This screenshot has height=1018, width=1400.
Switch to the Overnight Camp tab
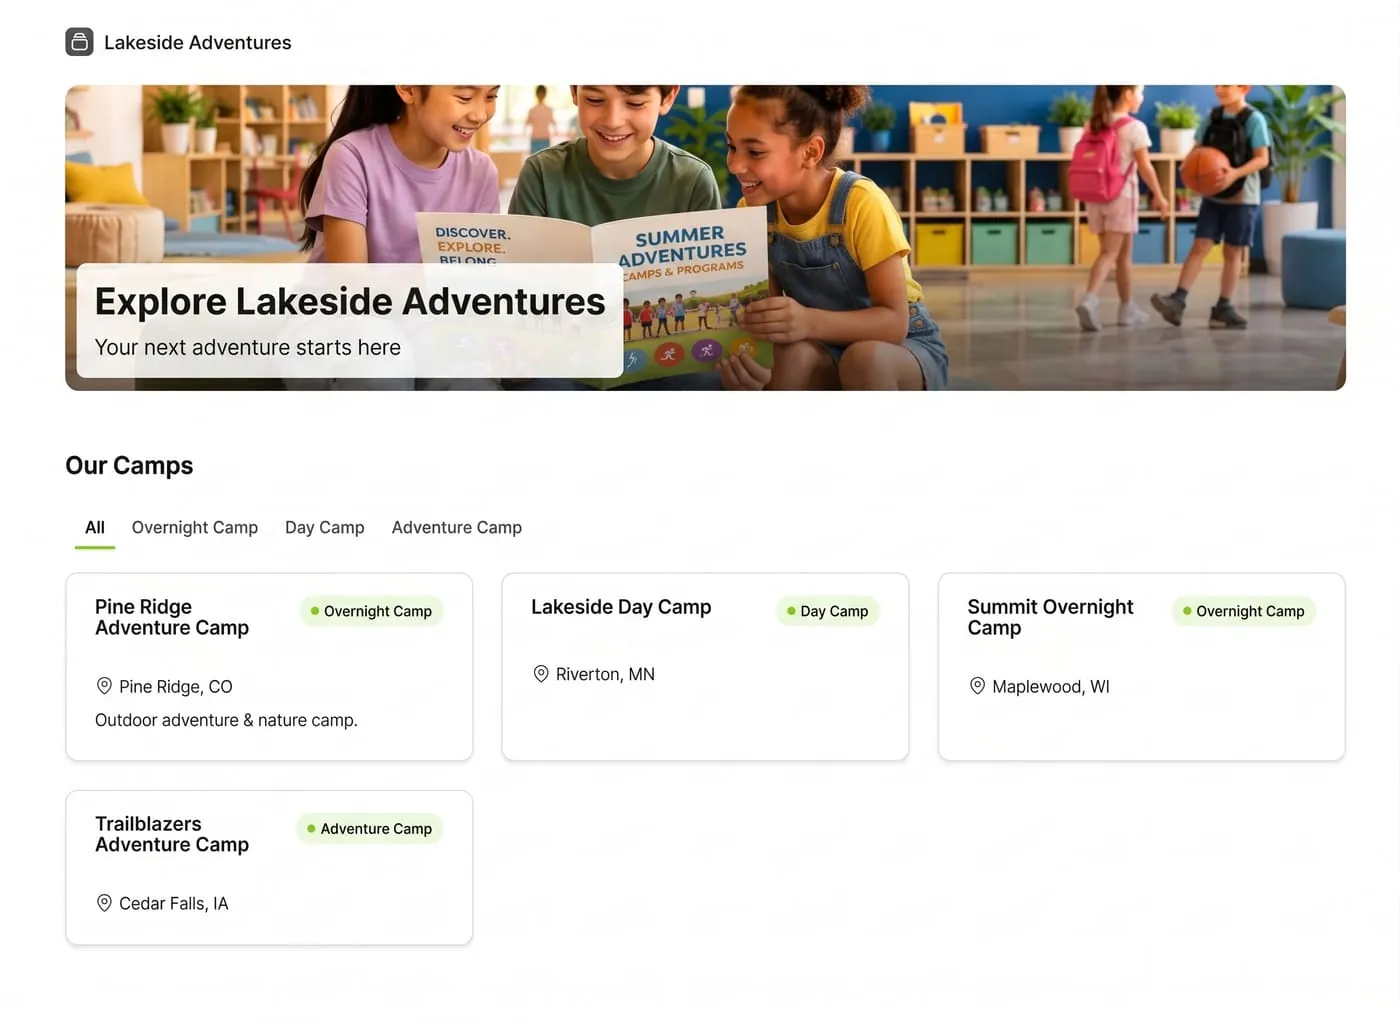195,527
